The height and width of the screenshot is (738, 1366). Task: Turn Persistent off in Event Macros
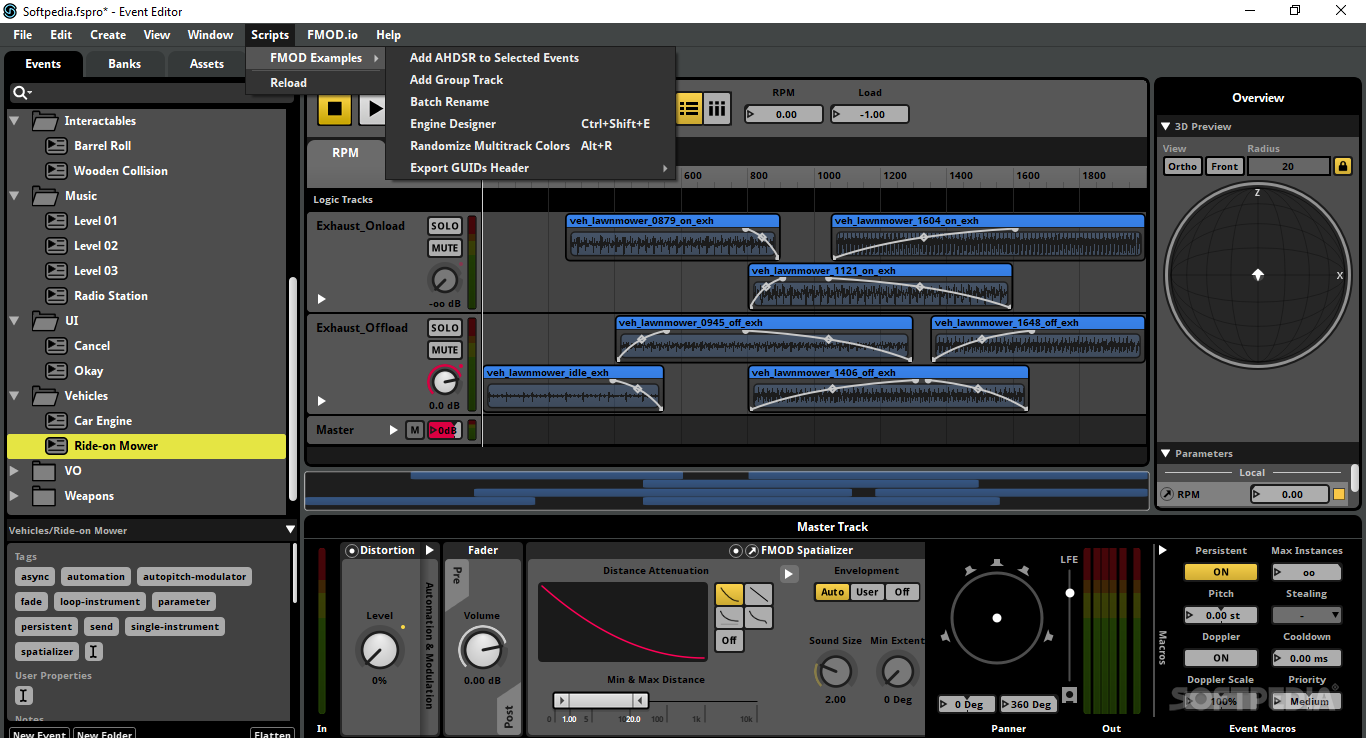[1220, 571]
